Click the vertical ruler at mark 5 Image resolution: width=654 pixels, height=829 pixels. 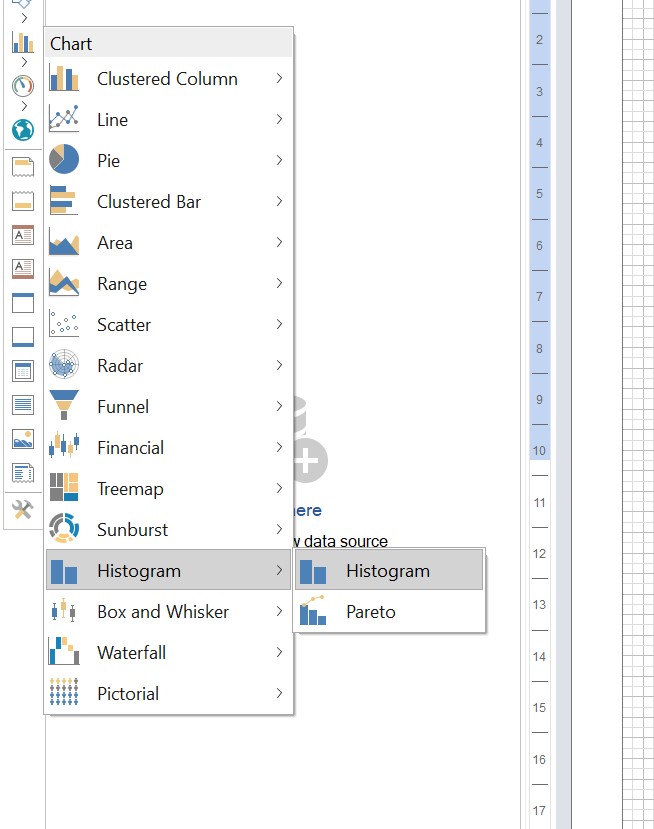click(539, 194)
